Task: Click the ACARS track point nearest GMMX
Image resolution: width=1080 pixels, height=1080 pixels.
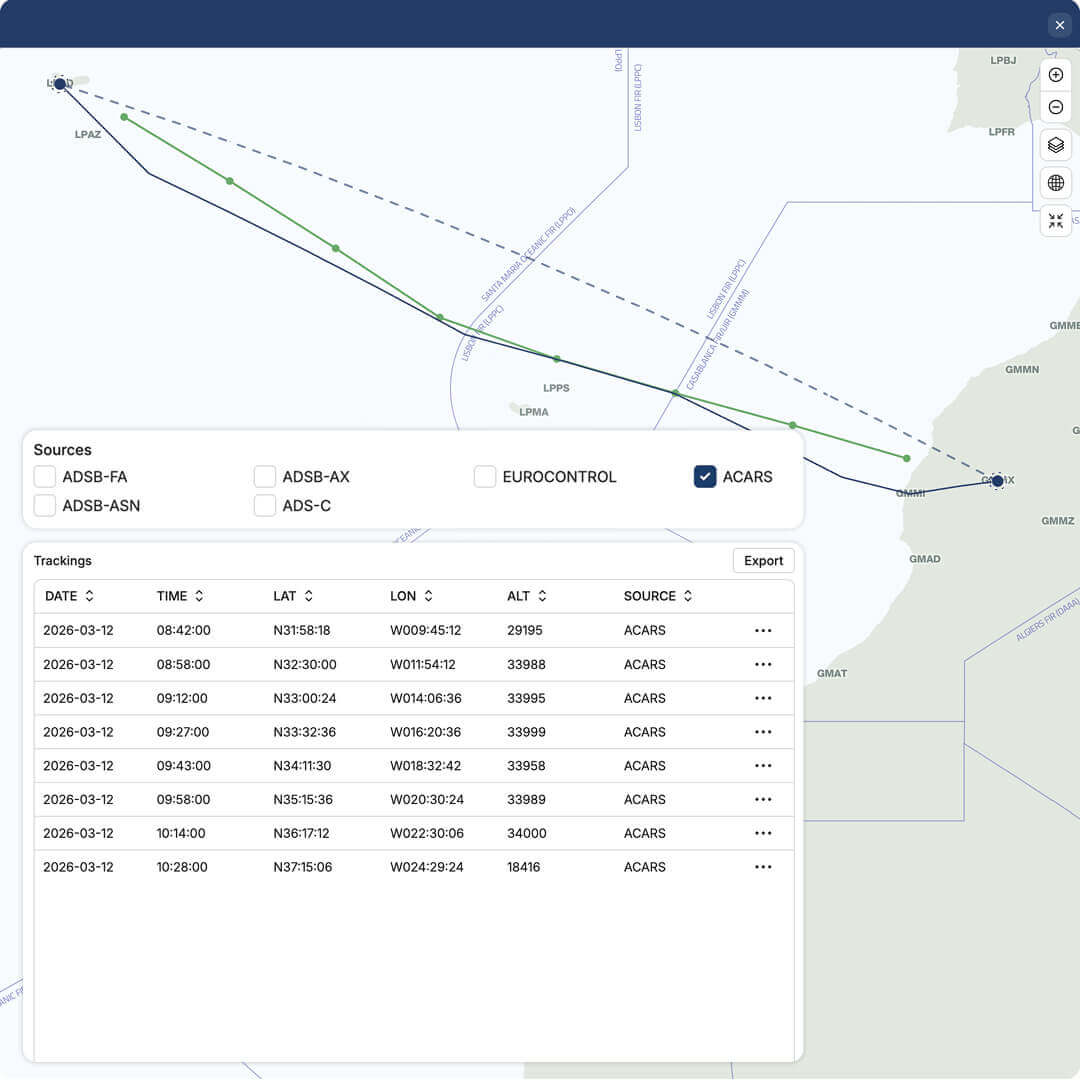Action: pyautogui.click(x=906, y=458)
